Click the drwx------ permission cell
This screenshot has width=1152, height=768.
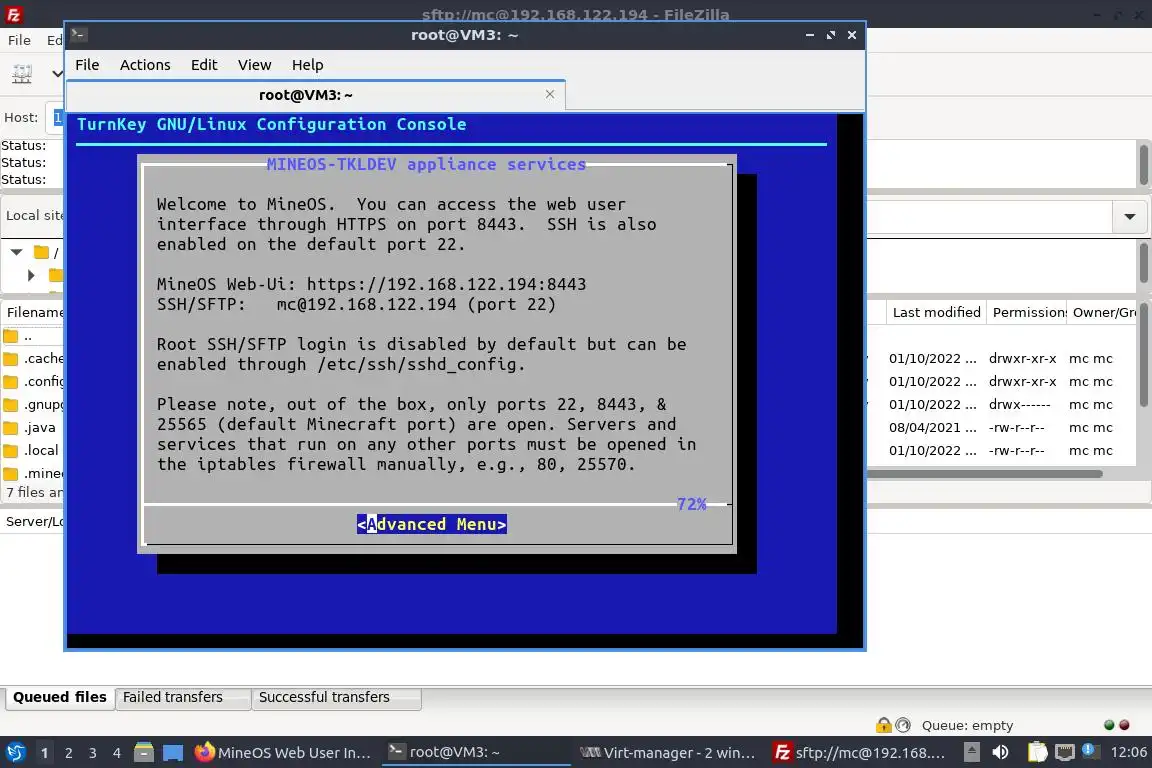pyautogui.click(x=1019, y=404)
